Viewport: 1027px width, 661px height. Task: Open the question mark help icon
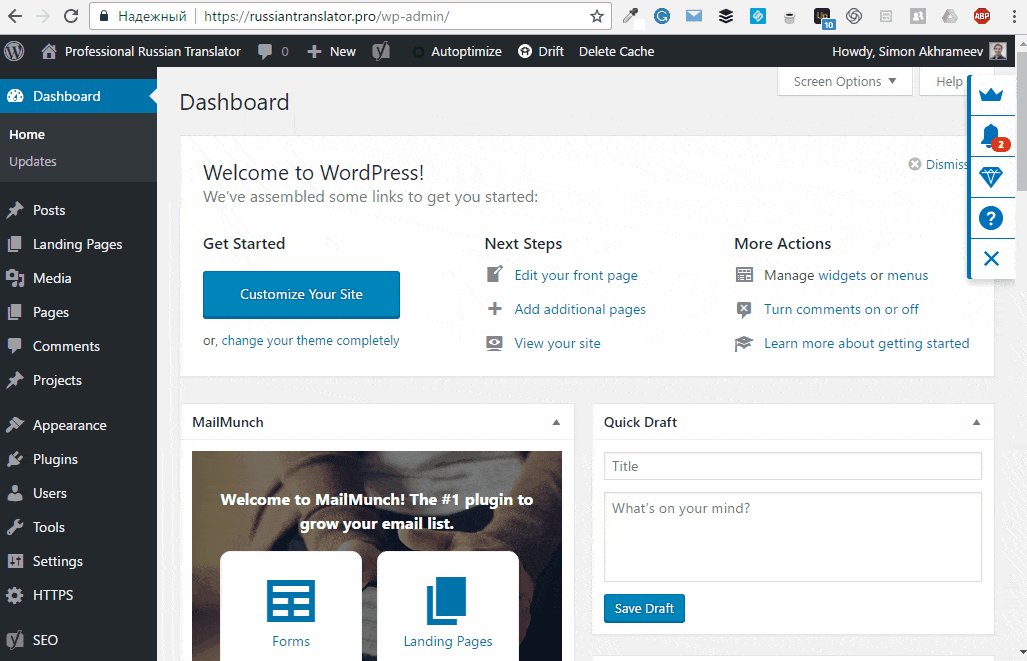coord(991,217)
